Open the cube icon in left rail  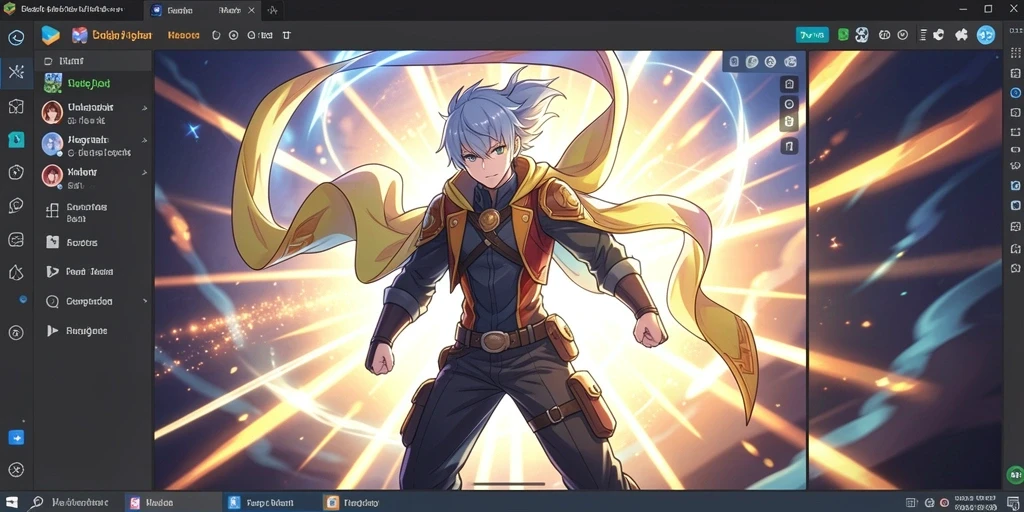(x=16, y=106)
